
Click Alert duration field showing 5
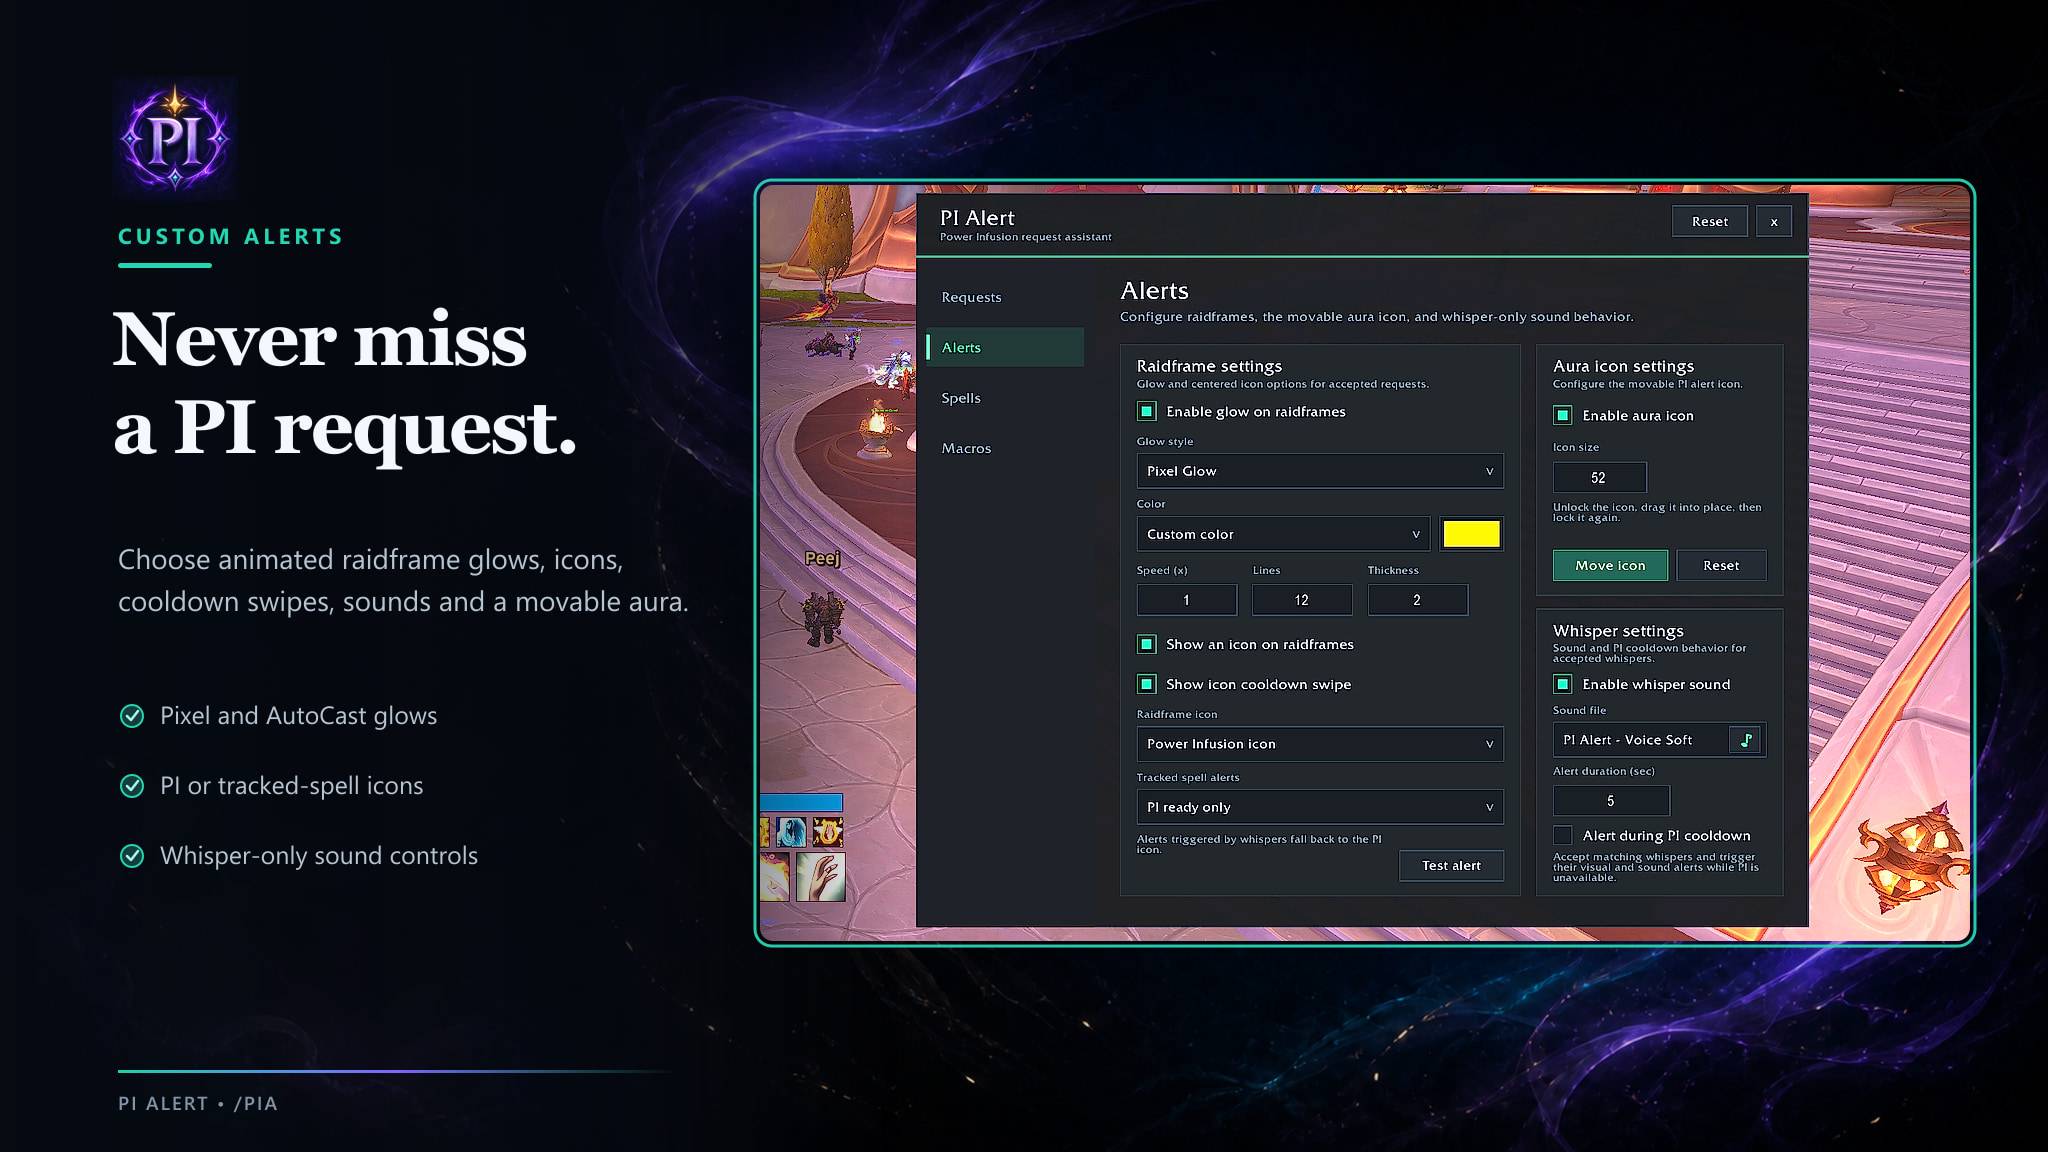coord(1611,800)
